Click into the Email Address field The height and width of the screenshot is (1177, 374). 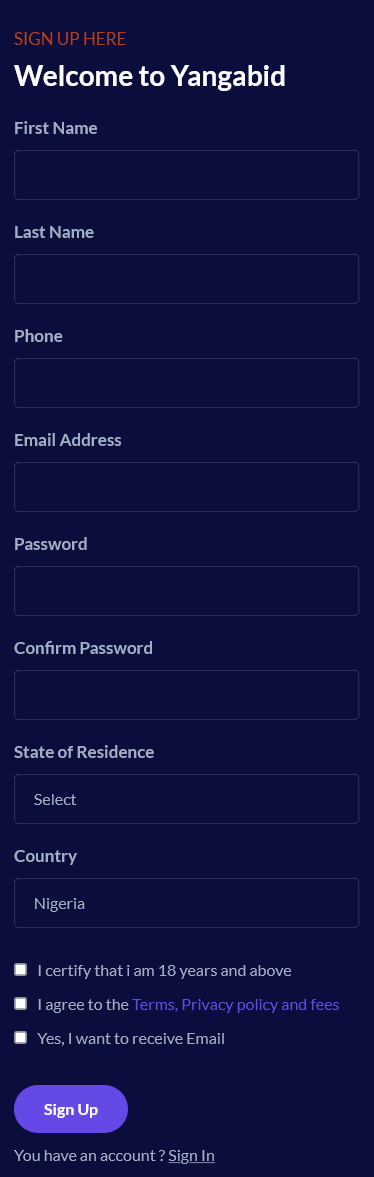[x=186, y=487]
